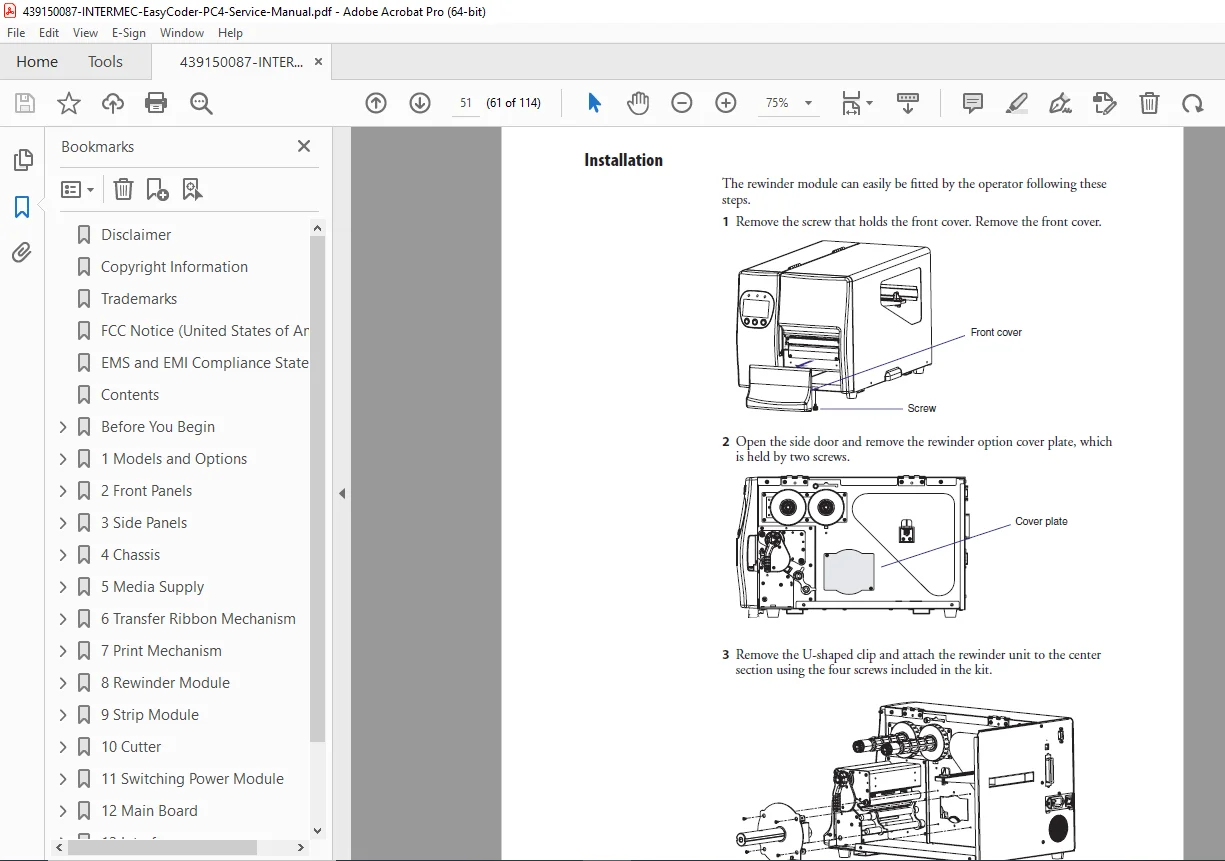This screenshot has height=861, width=1225.
Task: Go to previous page arrow
Action: pos(376,103)
